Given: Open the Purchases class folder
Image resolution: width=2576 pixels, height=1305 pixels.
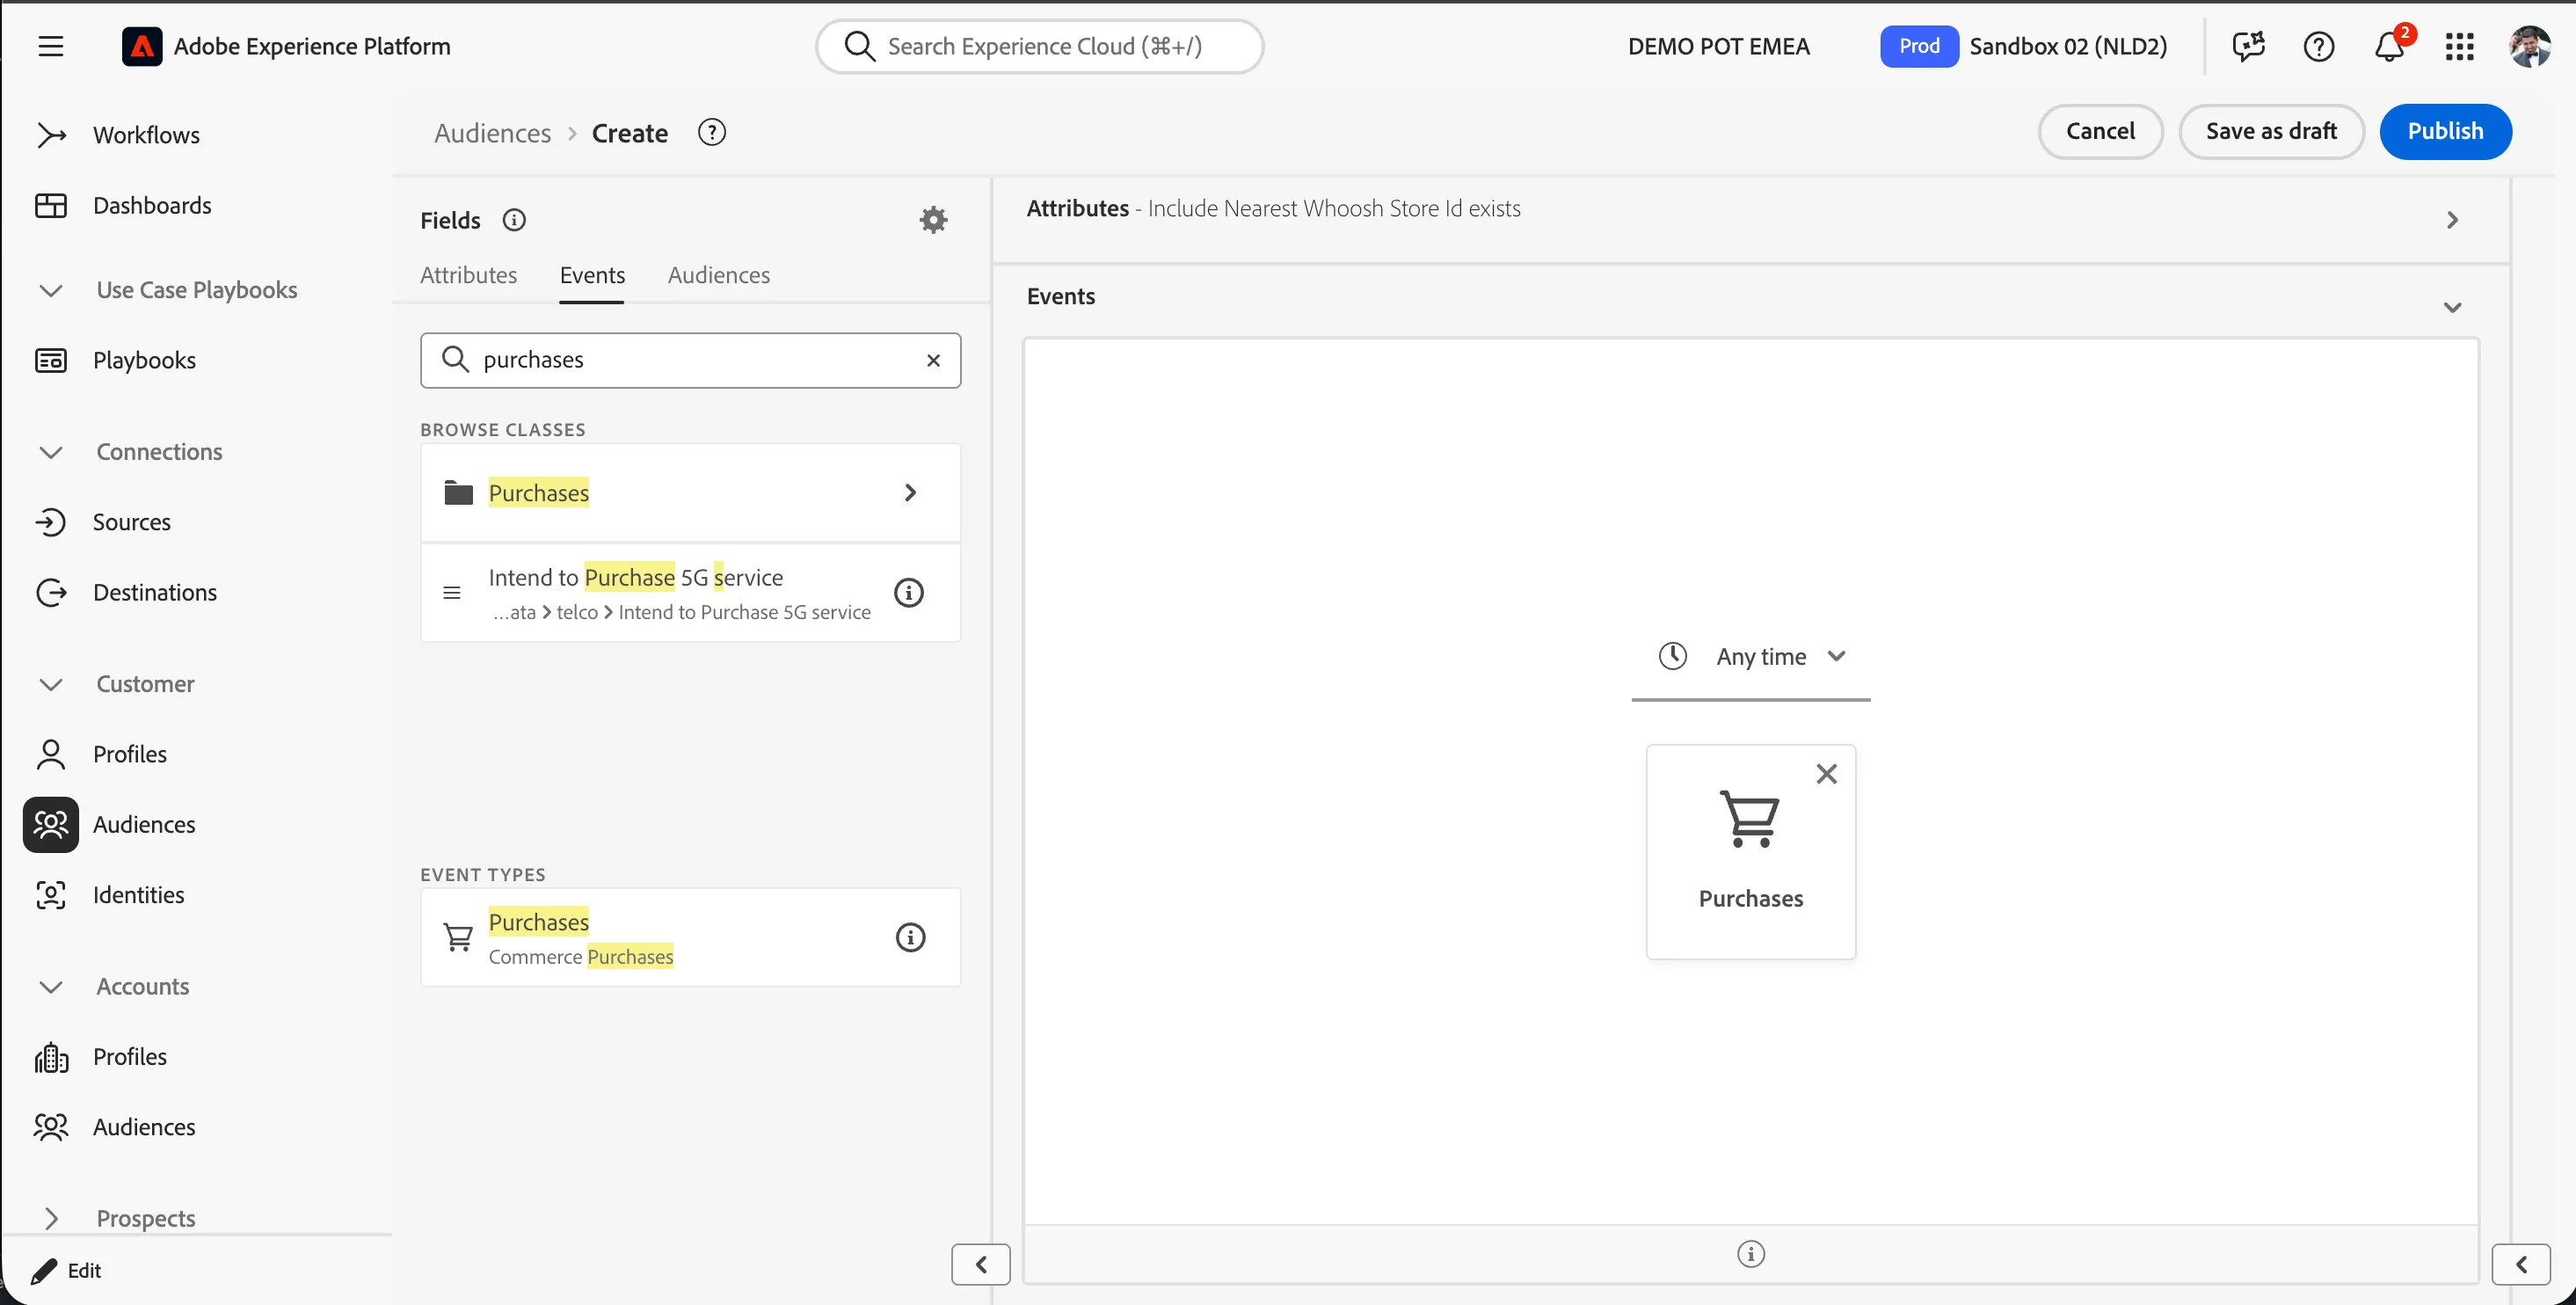Looking at the screenshot, I should click(690, 492).
